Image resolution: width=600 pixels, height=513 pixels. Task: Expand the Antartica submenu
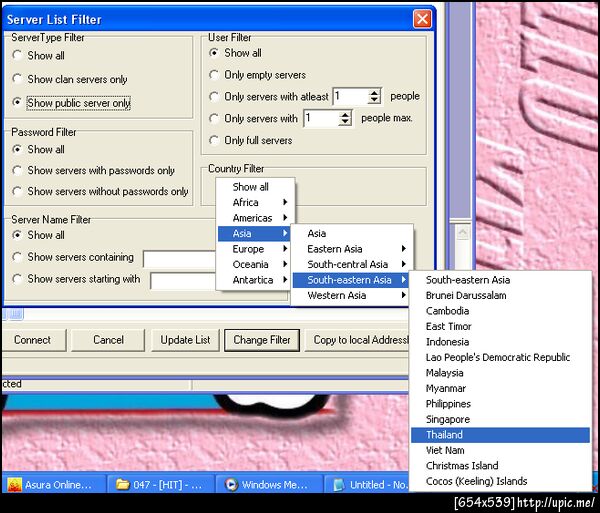coord(255,280)
